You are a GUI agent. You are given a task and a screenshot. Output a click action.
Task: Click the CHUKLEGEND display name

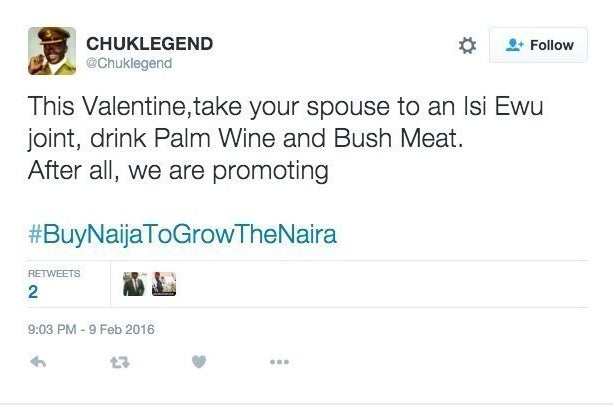point(150,44)
